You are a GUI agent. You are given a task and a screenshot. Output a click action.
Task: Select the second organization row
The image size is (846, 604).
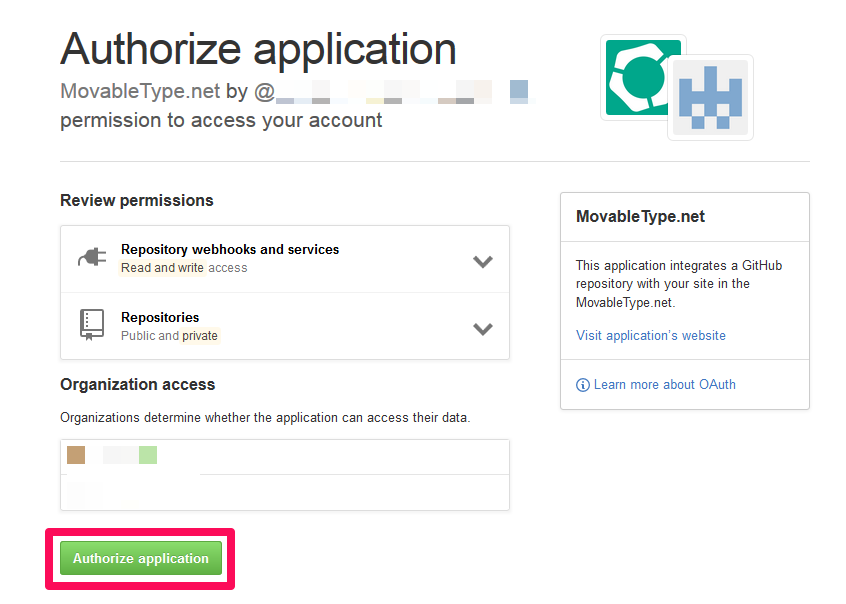coord(284,492)
